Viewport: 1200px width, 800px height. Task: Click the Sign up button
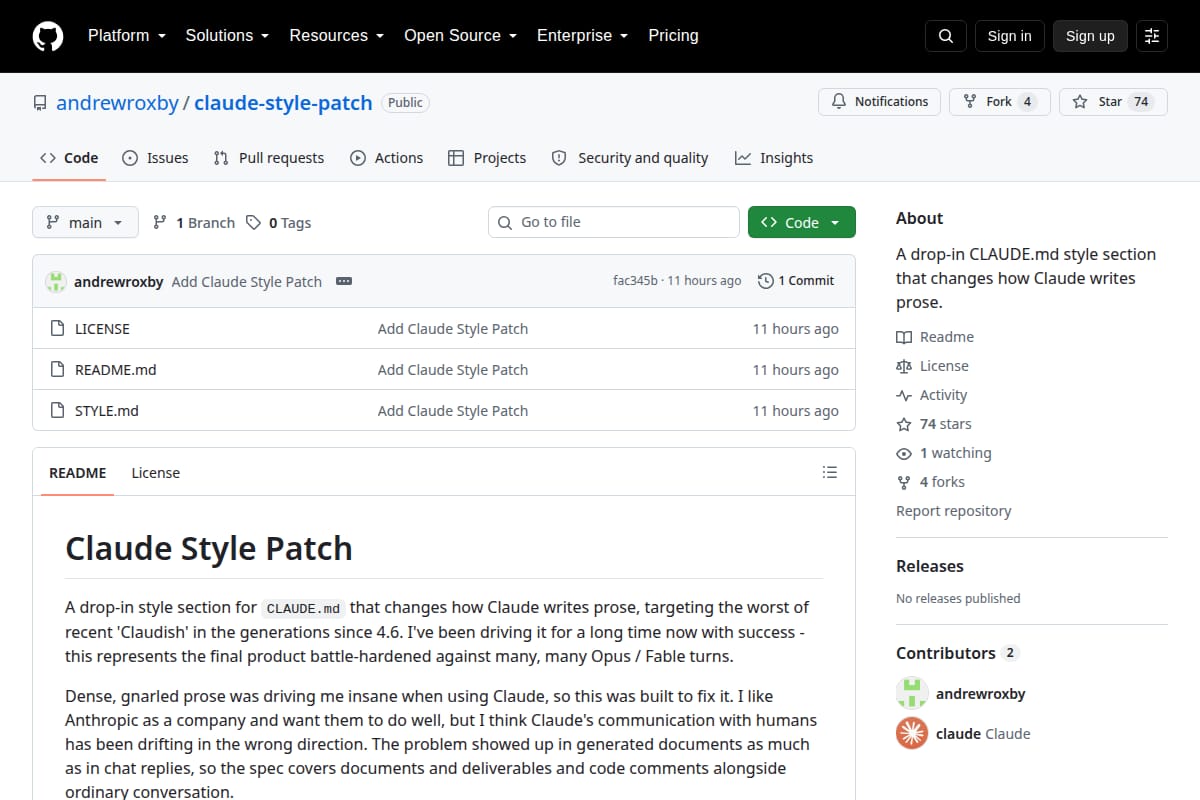1090,36
